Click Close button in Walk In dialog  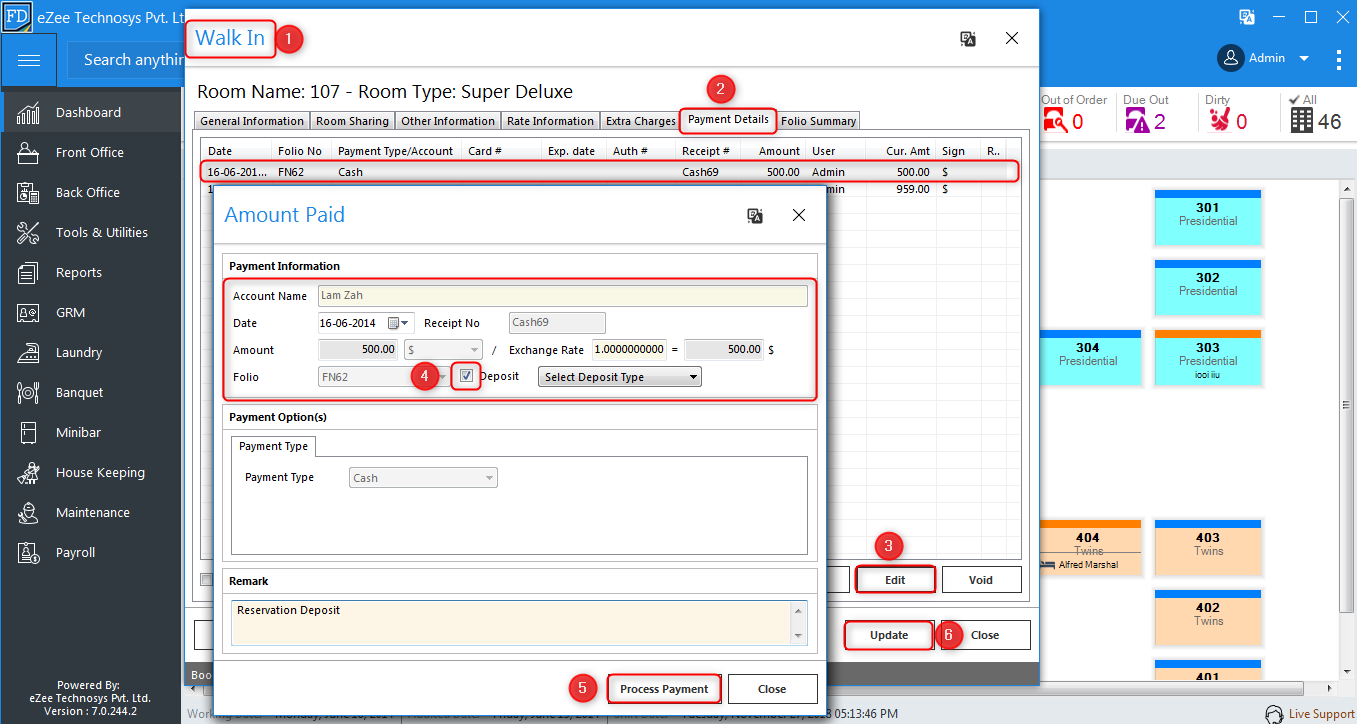tap(985, 635)
